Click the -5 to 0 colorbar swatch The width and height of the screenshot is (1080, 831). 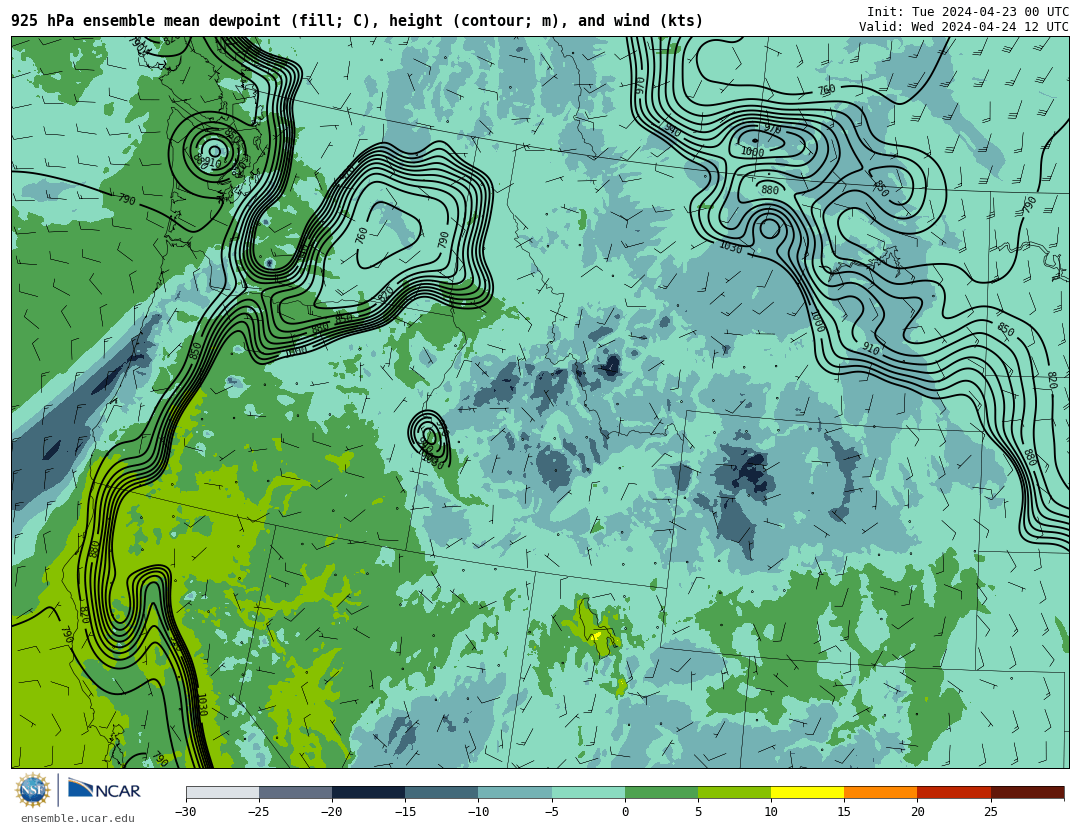point(588,792)
